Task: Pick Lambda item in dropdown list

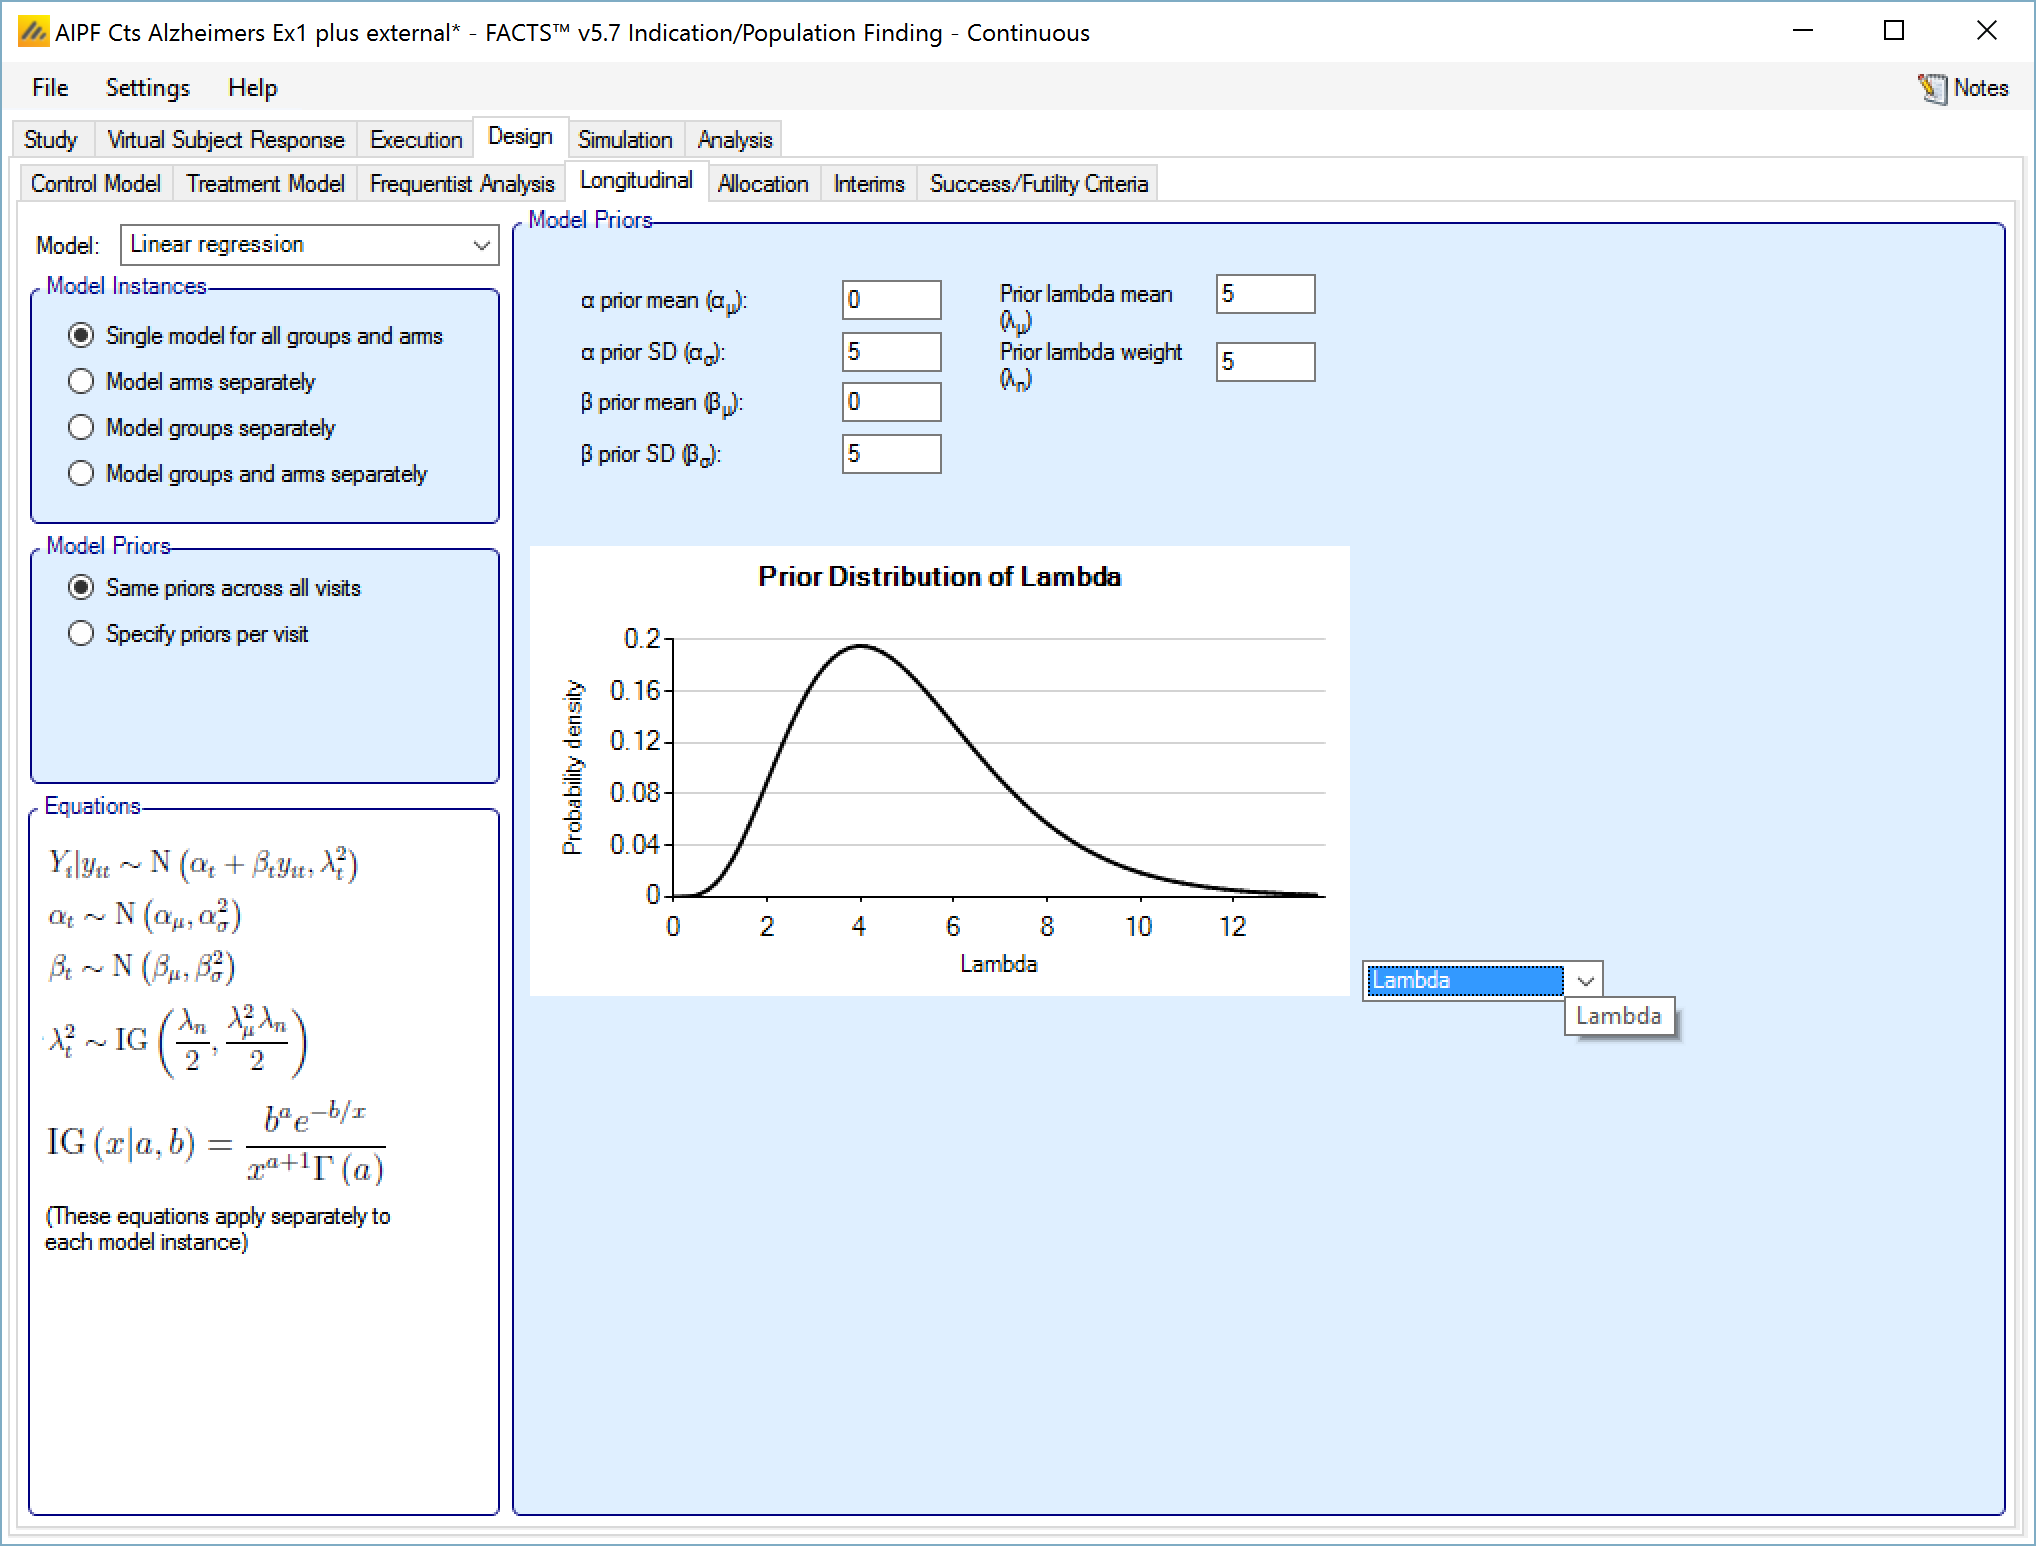Action: 1618,1016
